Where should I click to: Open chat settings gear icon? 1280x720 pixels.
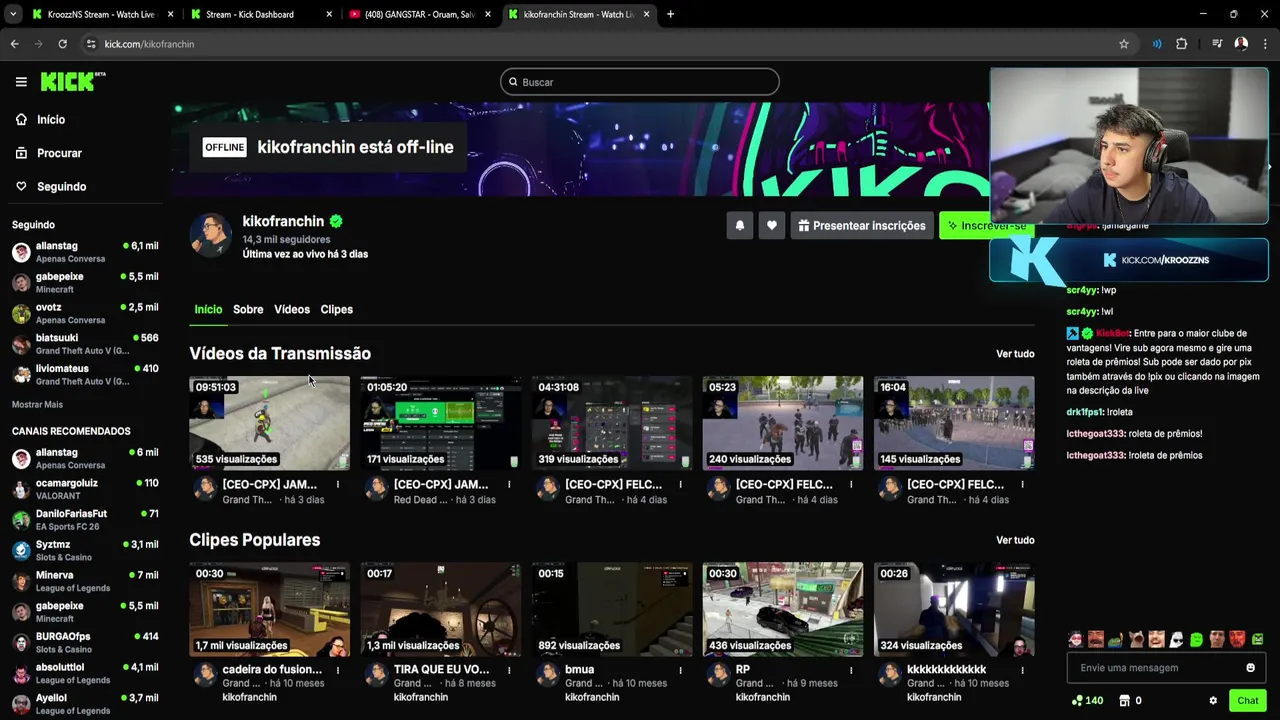[1213, 701]
